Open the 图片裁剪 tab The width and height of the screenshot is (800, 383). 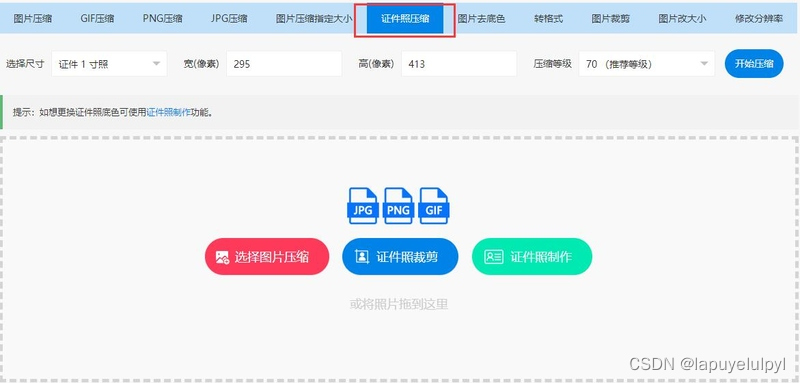611,19
